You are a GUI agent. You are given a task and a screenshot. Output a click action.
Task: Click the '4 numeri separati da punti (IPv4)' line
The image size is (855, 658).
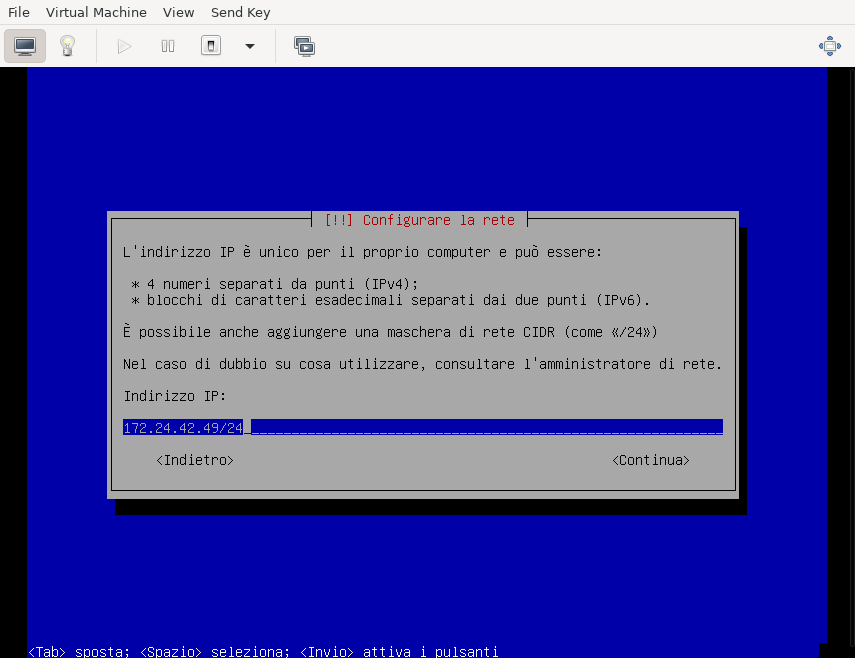(275, 284)
